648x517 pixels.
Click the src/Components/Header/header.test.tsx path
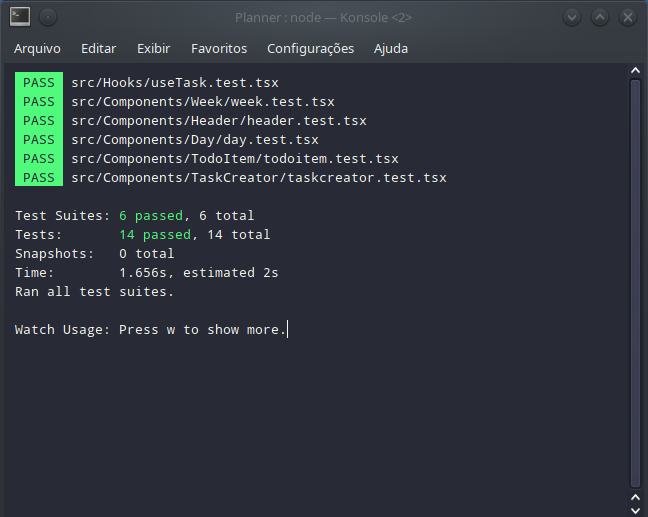219,121
